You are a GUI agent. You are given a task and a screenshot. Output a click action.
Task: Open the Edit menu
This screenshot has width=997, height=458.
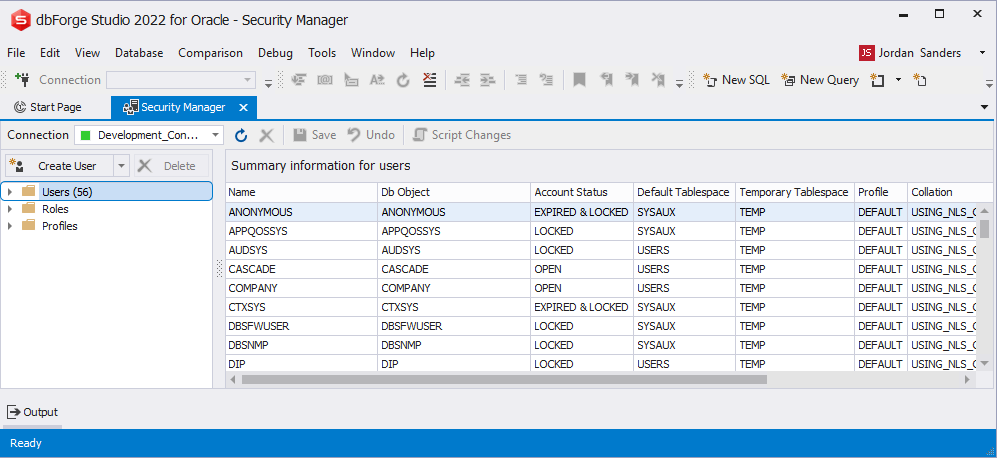[x=50, y=53]
